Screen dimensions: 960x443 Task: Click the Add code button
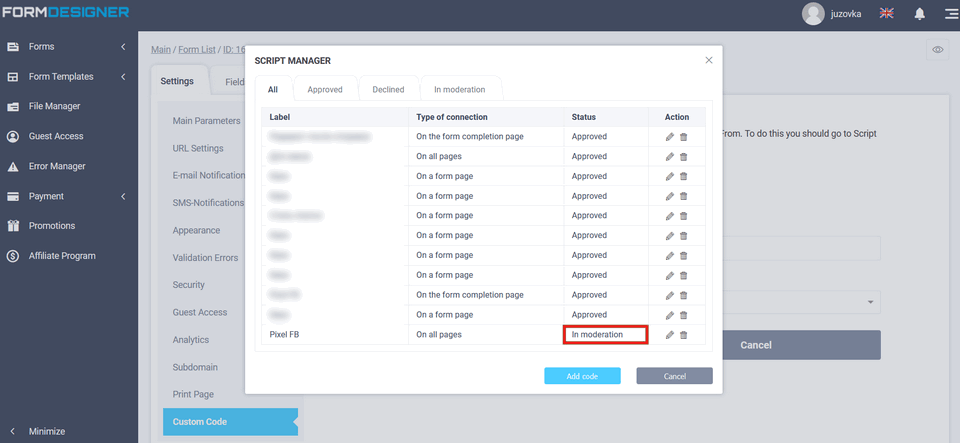pos(582,376)
